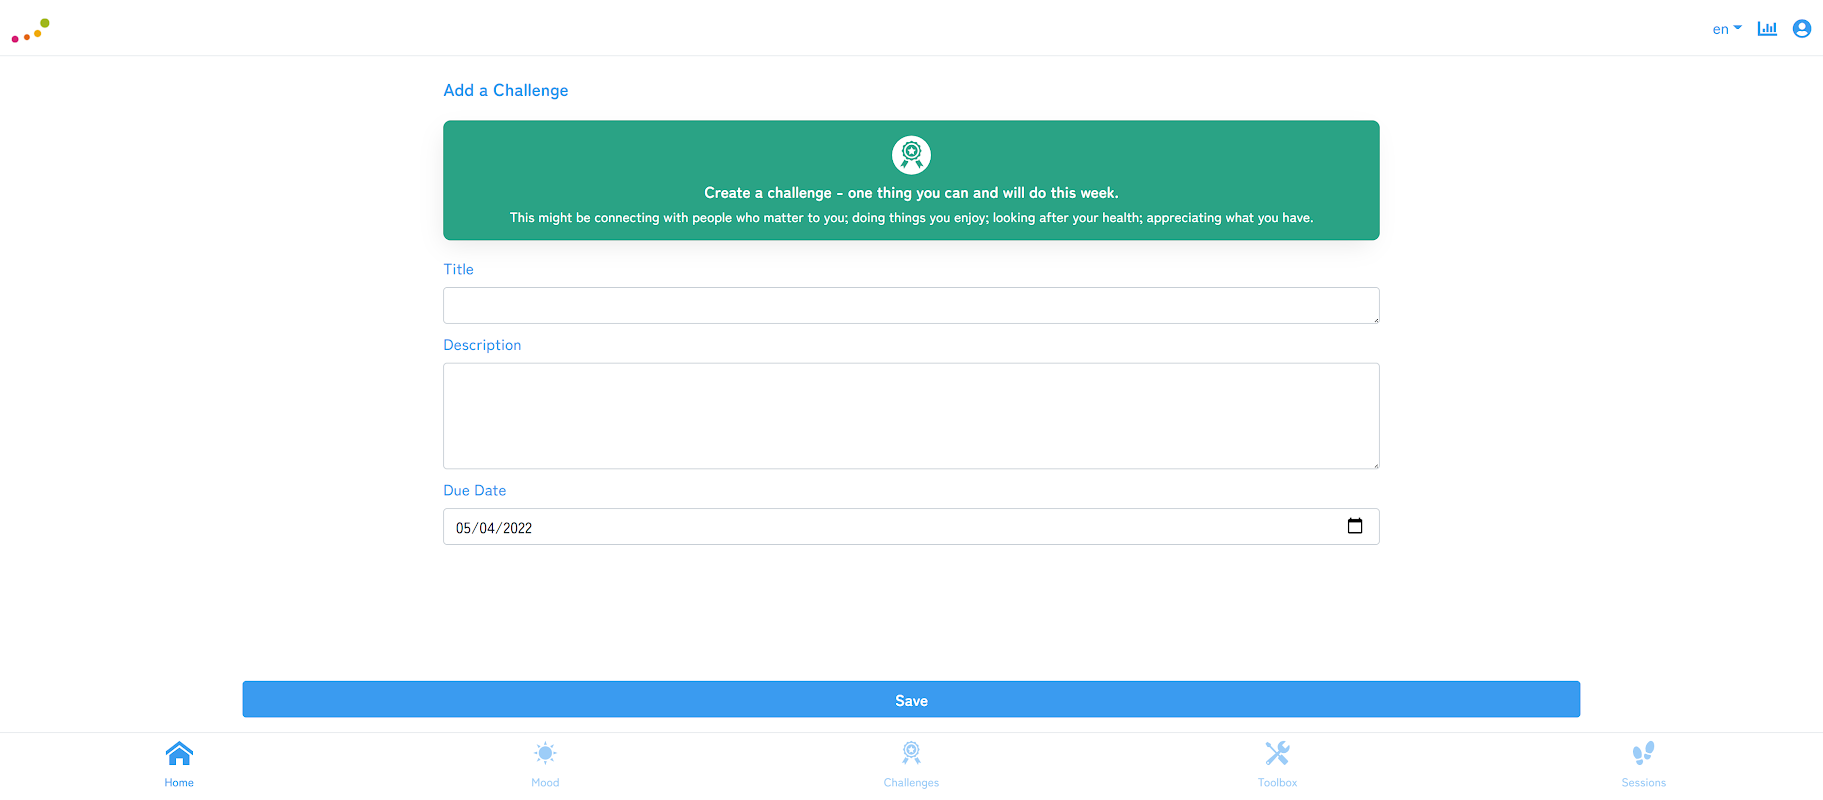Go to the Home tab

pyautogui.click(x=179, y=765)
